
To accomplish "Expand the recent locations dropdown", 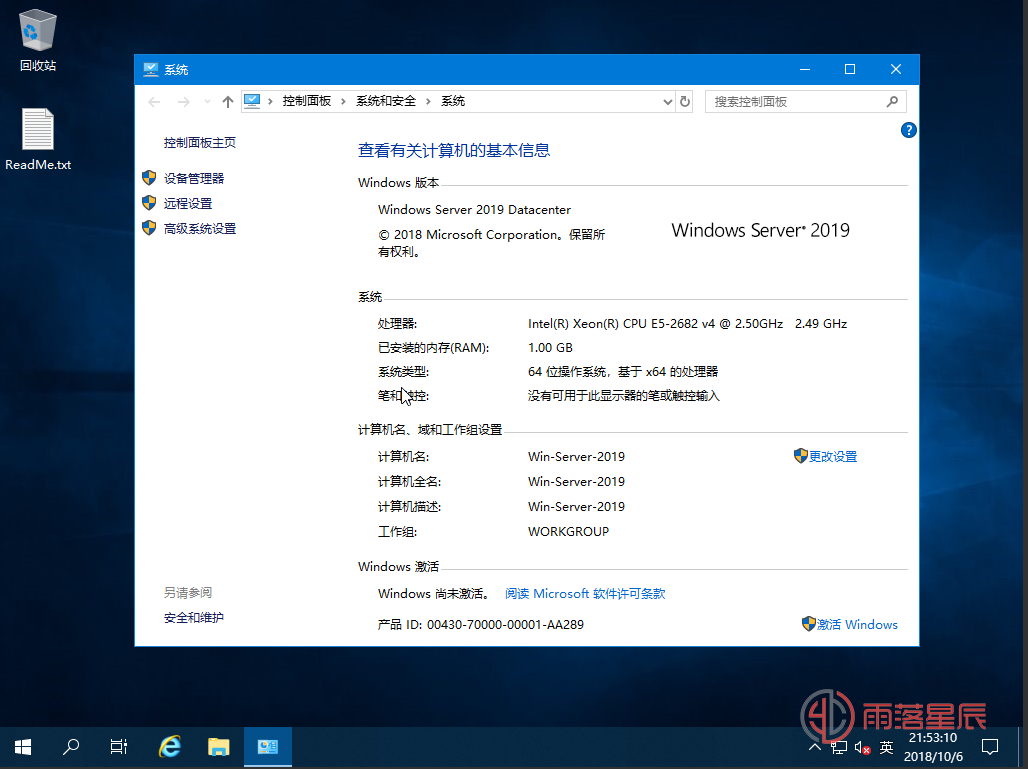I will (x=207, y=102).
